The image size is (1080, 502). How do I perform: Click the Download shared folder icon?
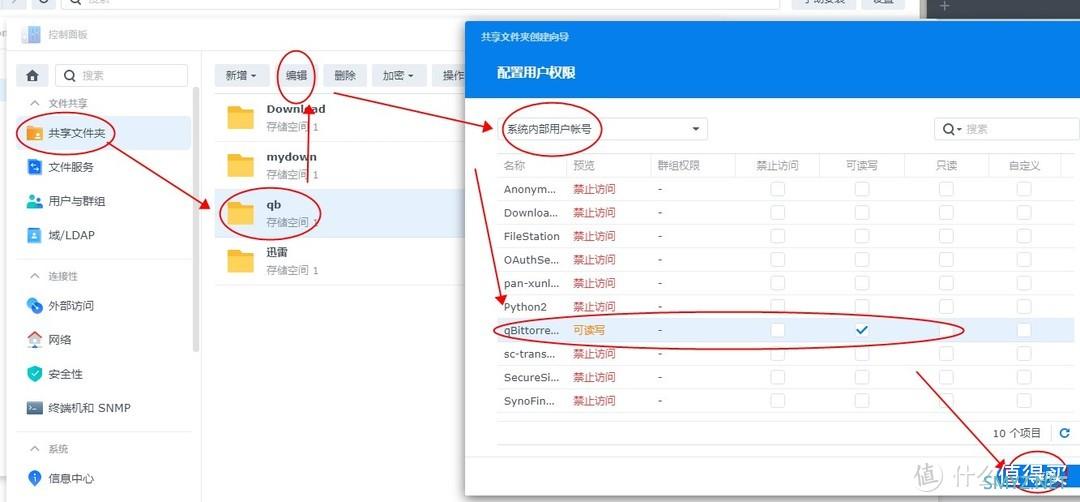(240, 118)
